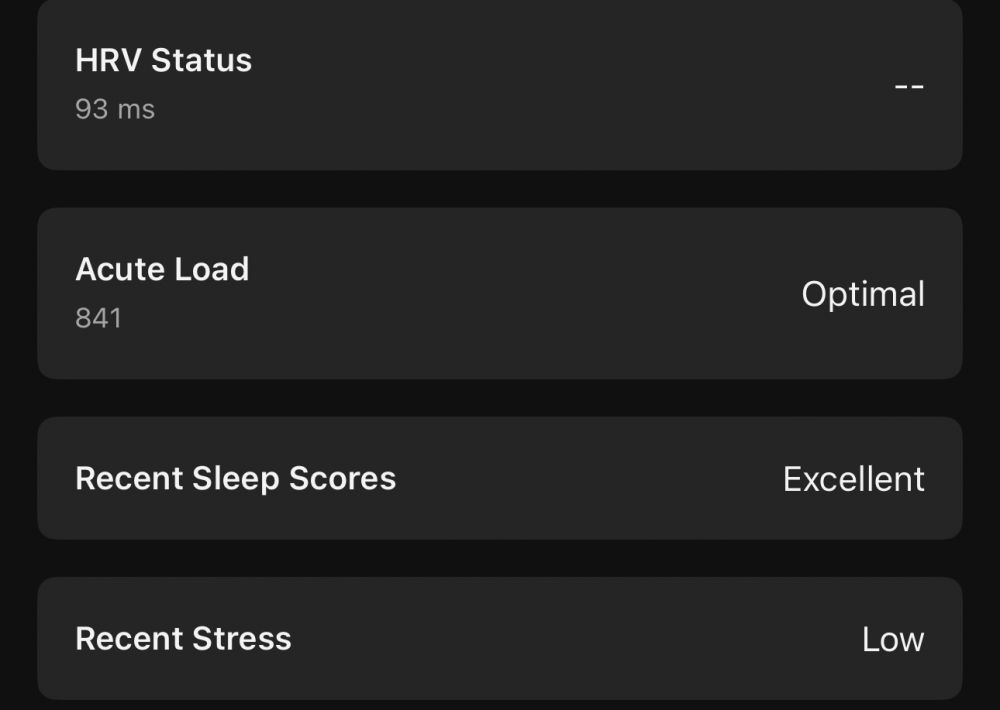Click the Excellent sleep rating label
Viewport: 1000px width, 710px height.
853,479
